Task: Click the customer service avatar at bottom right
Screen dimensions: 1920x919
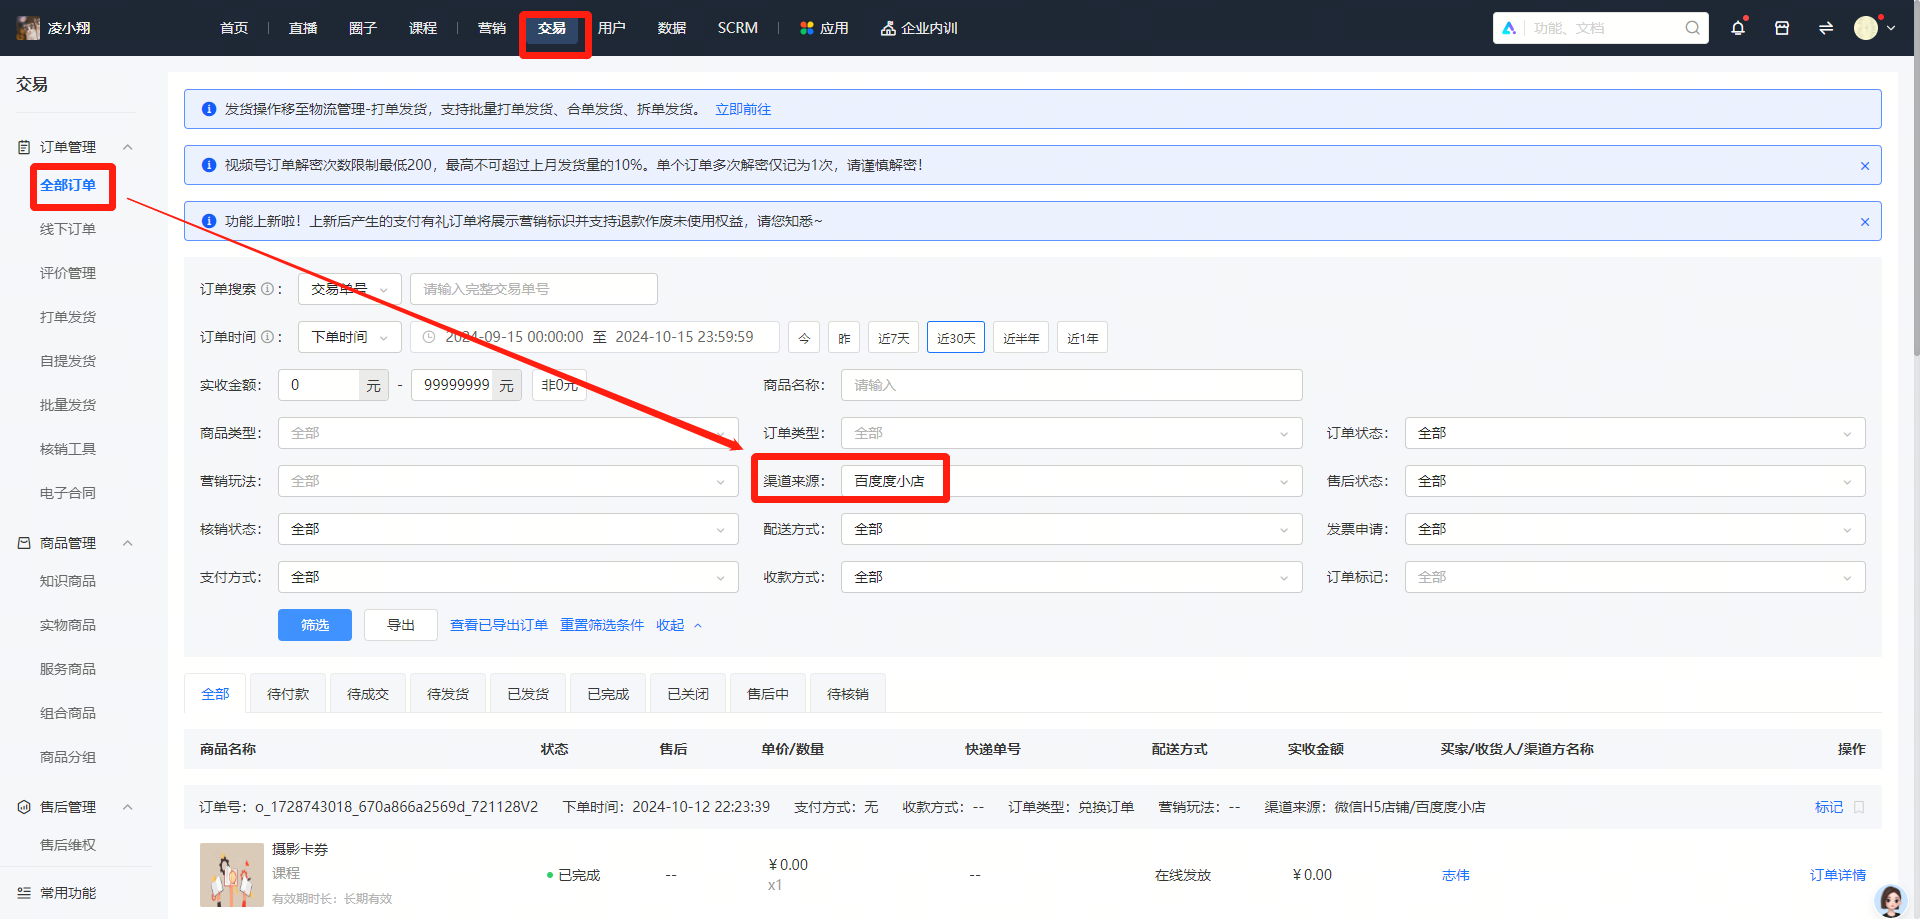Action: click(x=1891, y=900)
